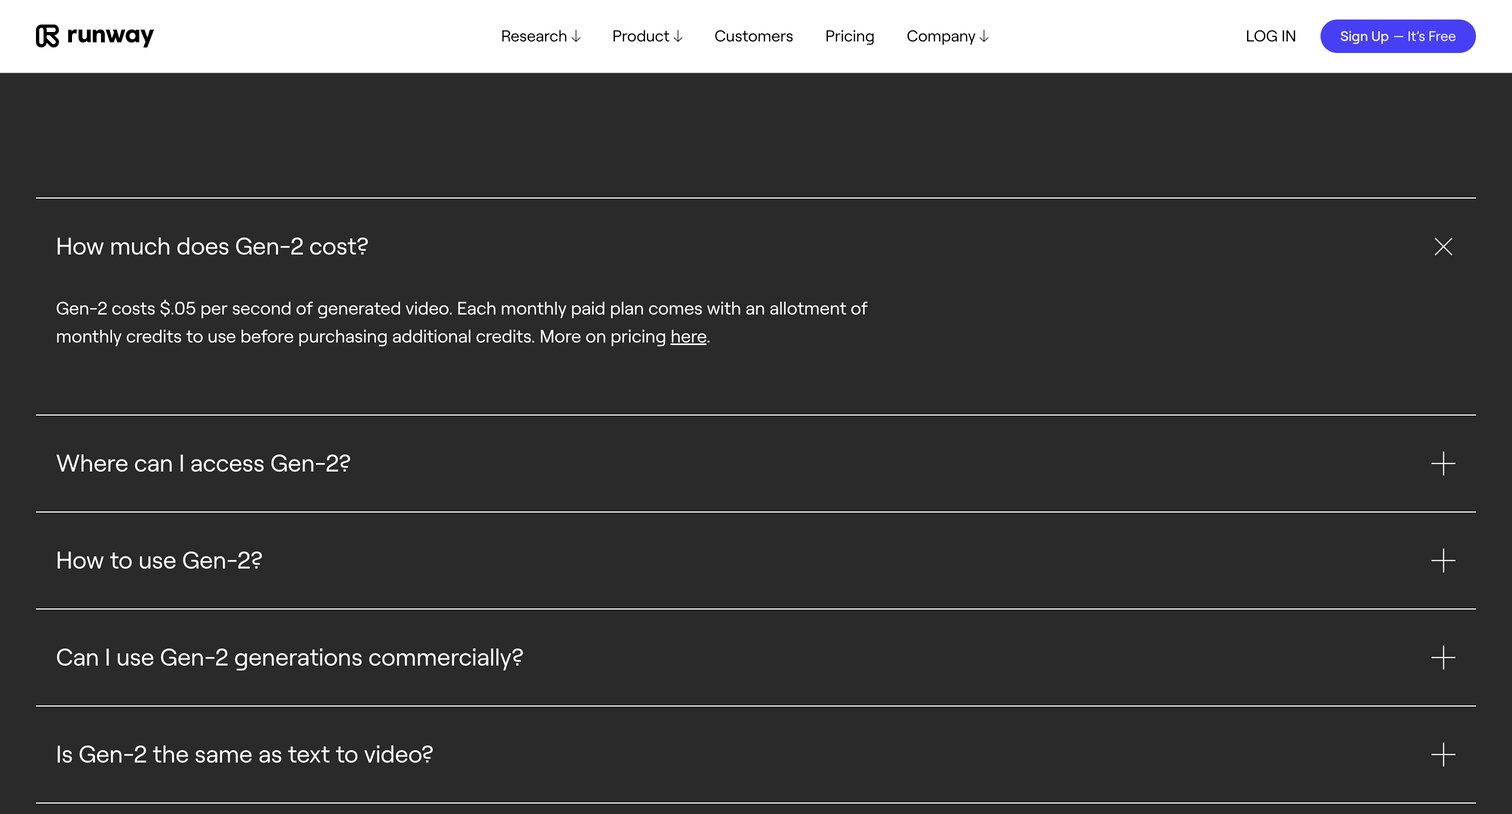Expand the Company dropdown menu

(x=947, y=36)
